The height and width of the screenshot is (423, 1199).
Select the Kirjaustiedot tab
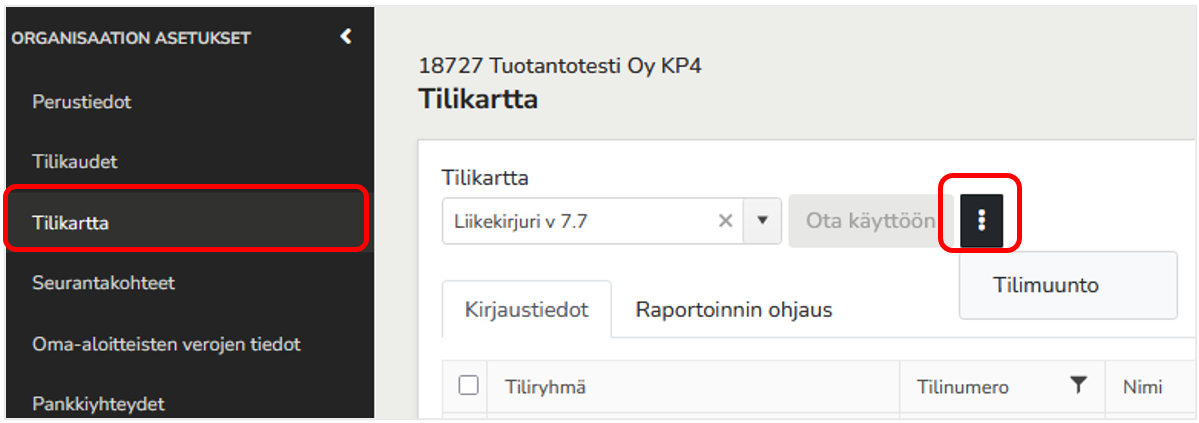click(526, 310)
